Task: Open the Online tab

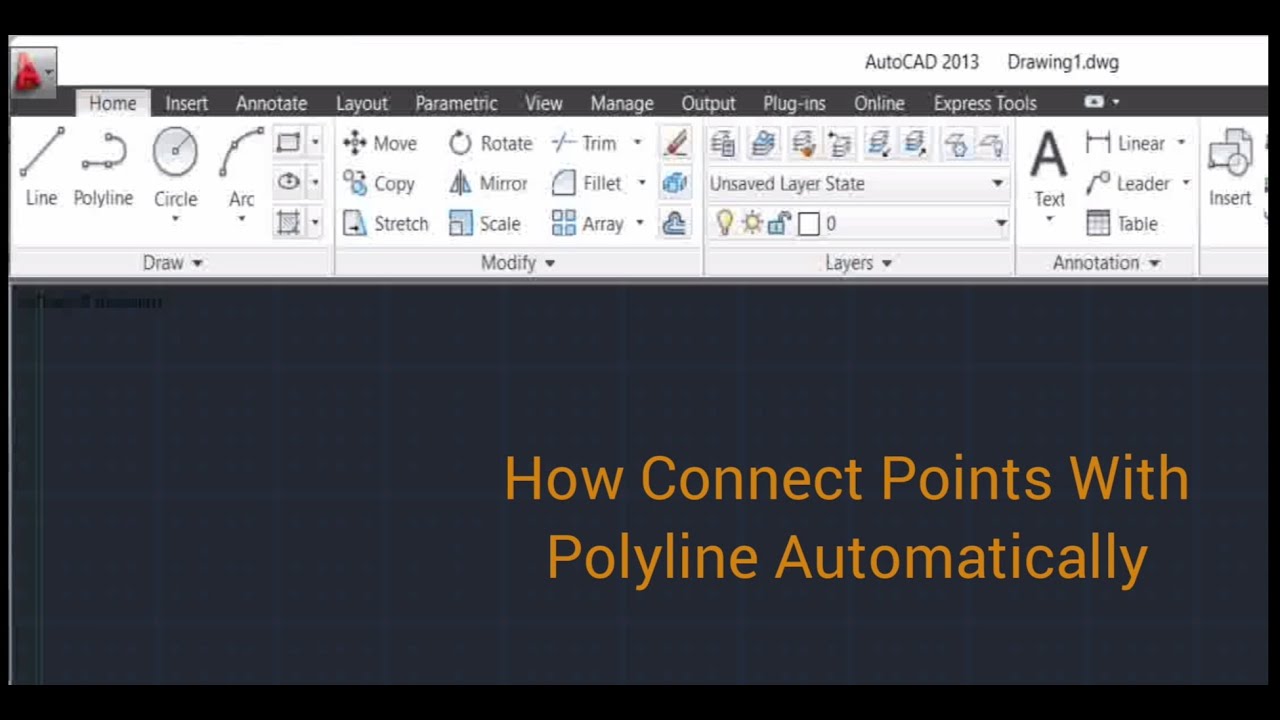Action: pos(879,103)
